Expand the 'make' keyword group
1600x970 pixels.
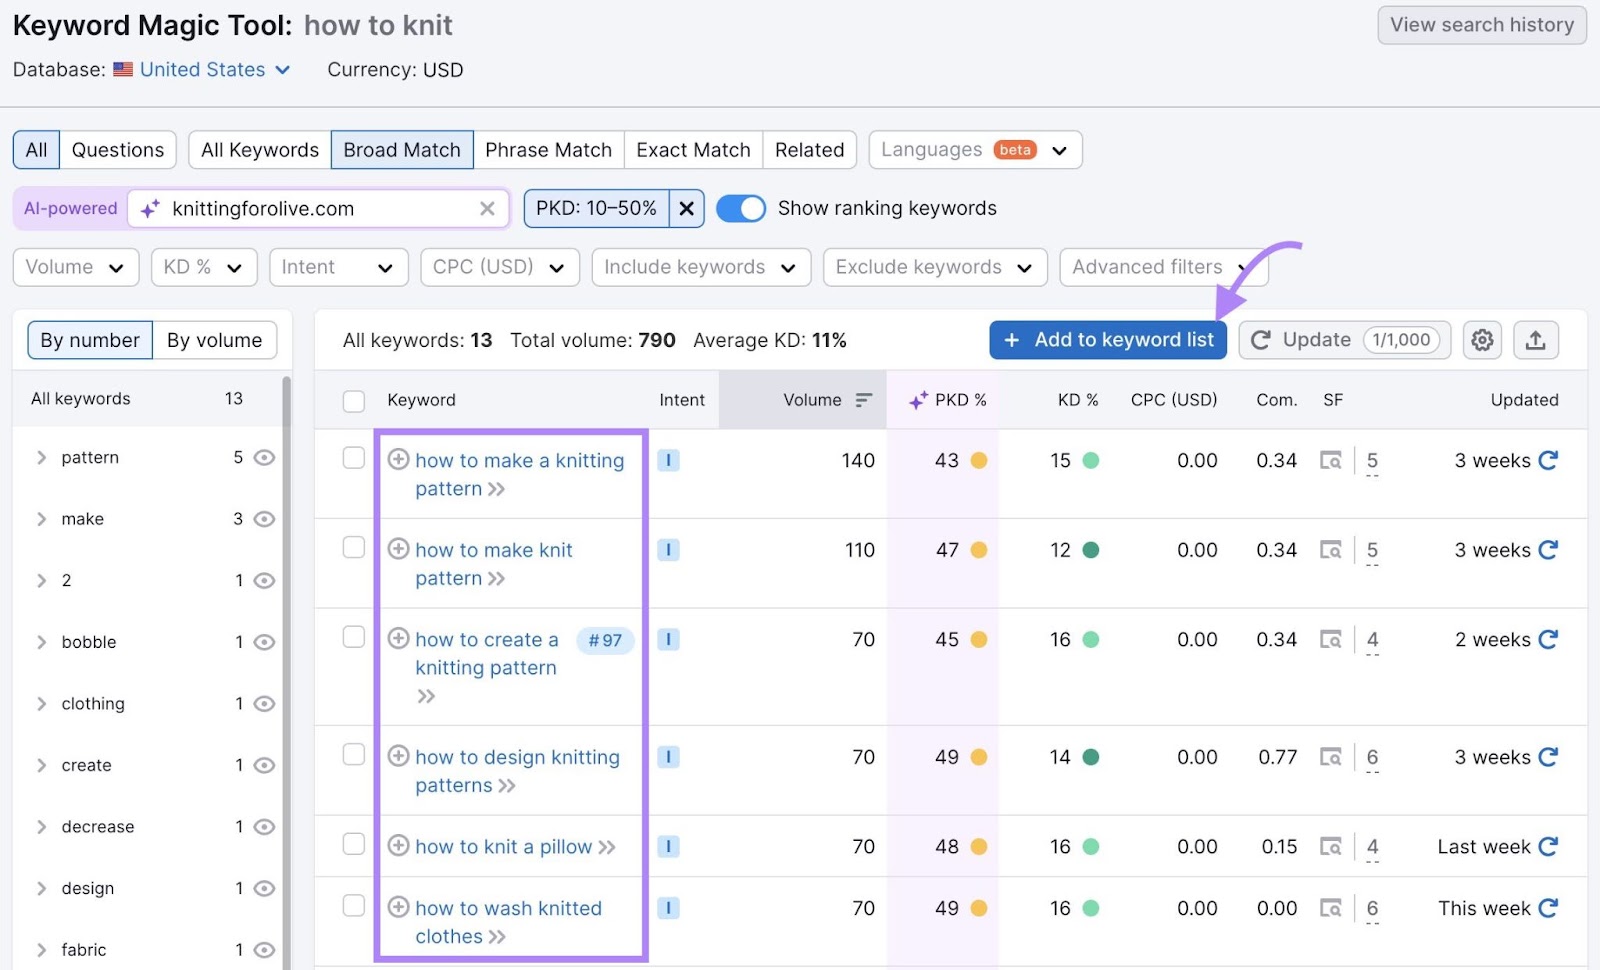[42, 519]
